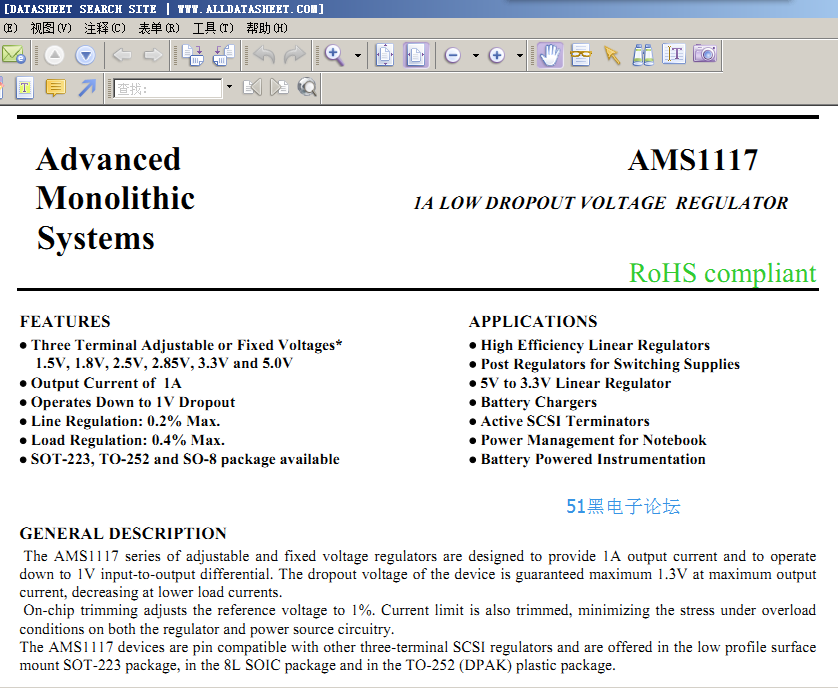Click the grey forward arrow in toolbar

coord(153,55)
